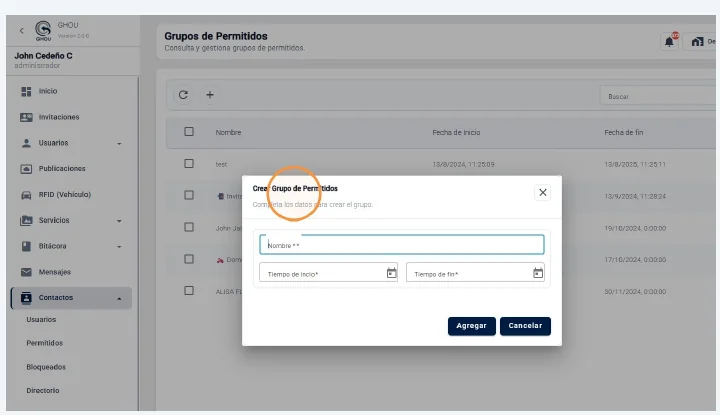Image resolution: width=720 pixels, height=415 pixels.
Task: Expand the Usuarios menu arrow
Action: (x=119, y=144)
